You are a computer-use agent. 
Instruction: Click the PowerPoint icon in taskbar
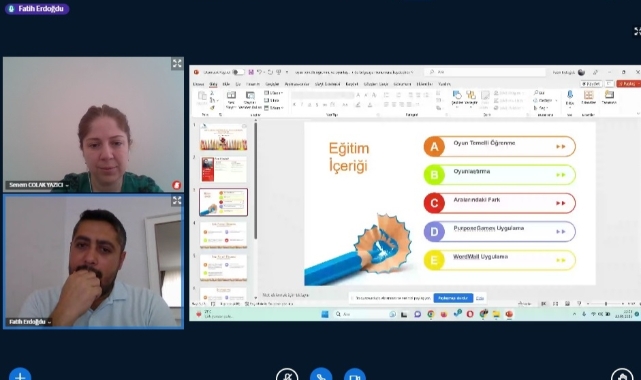point(509,314)
